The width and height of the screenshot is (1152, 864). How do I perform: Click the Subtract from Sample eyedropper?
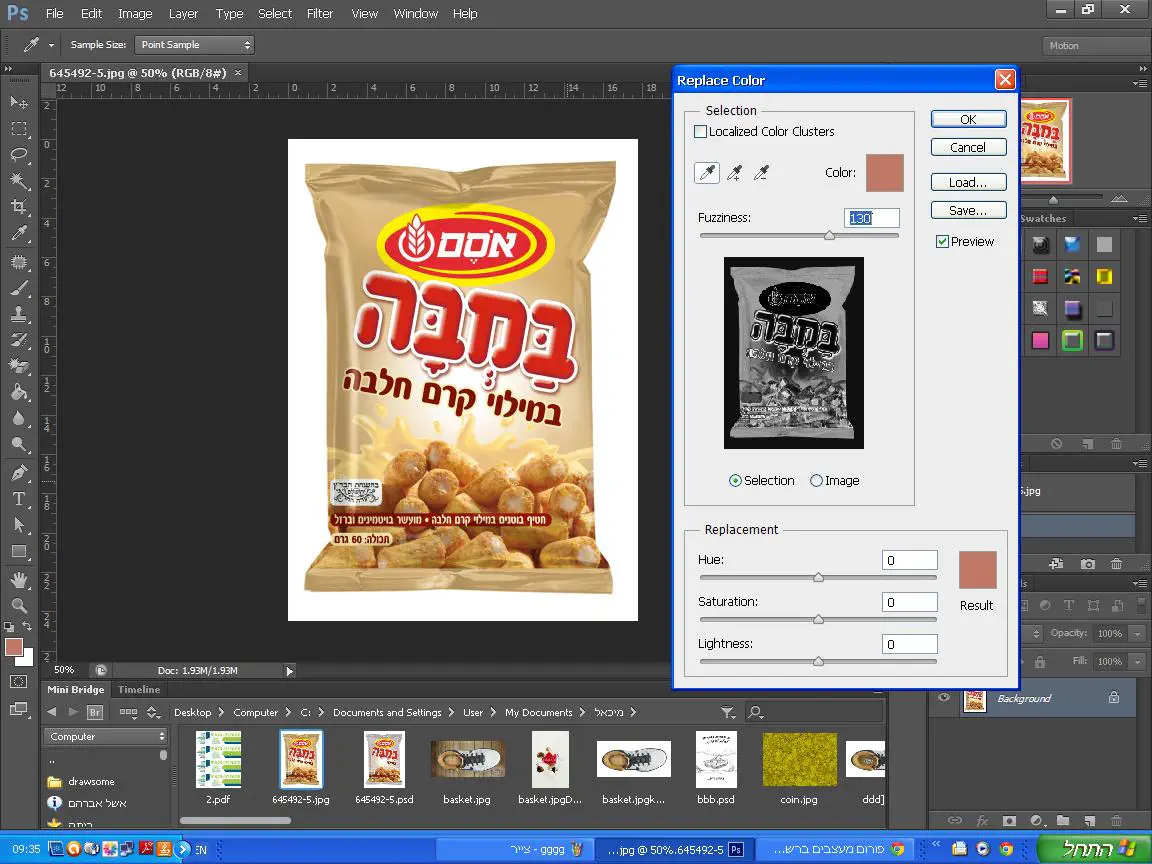[761, 174]
